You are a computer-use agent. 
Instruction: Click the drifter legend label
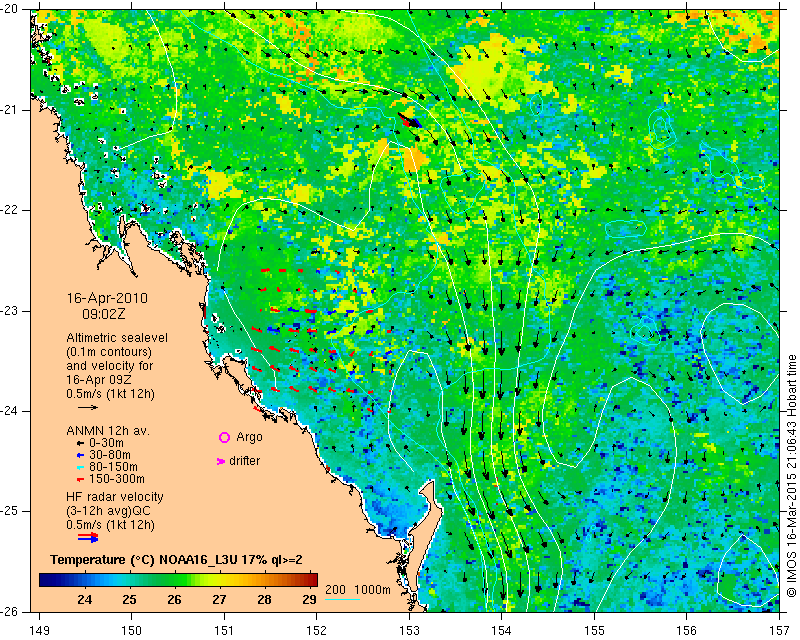tap(244, 461)
